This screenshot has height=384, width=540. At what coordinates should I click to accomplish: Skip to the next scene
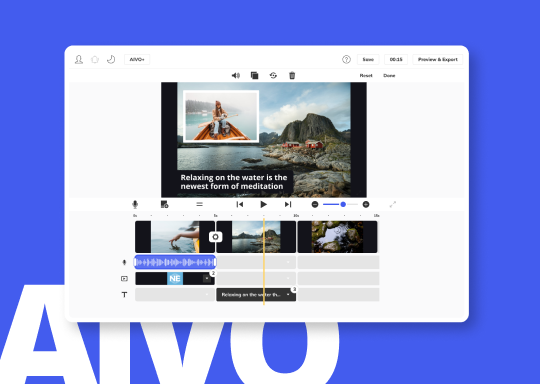(288, 205)
